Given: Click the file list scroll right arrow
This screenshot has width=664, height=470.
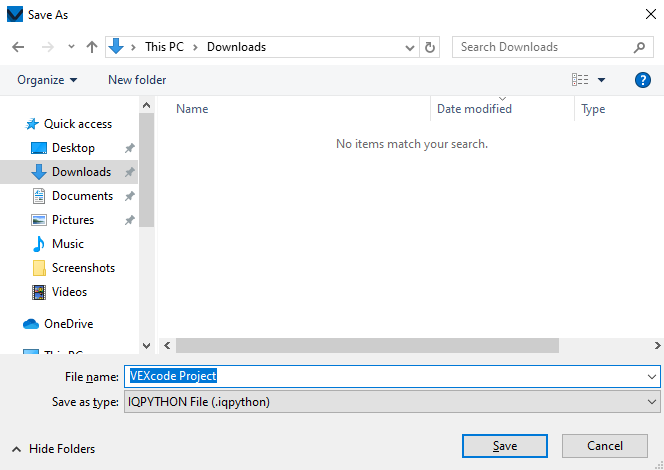Looking at the screenshot, I should point(657,346).
